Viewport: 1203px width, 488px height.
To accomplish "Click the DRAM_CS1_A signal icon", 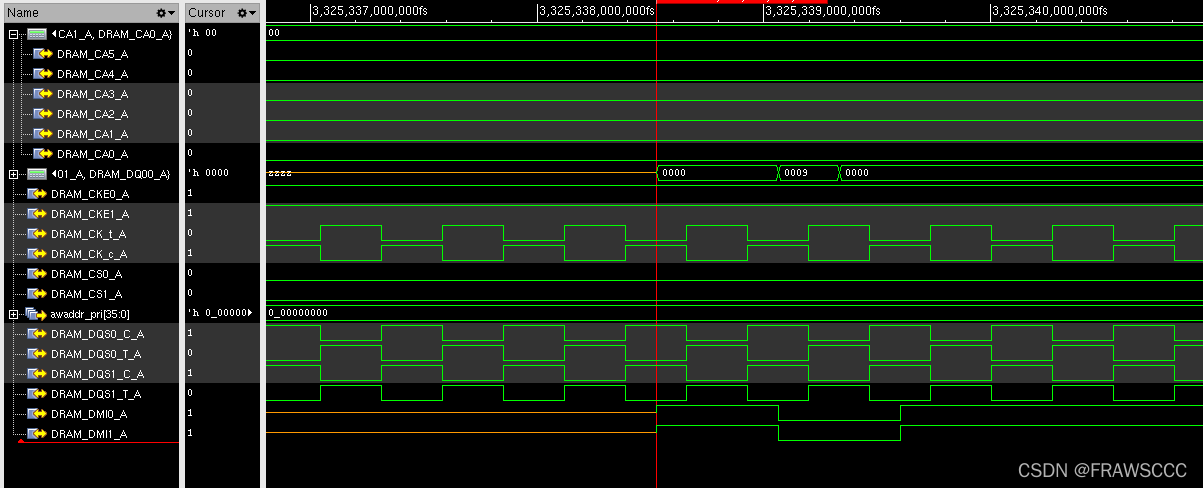I will click(37, 294).
